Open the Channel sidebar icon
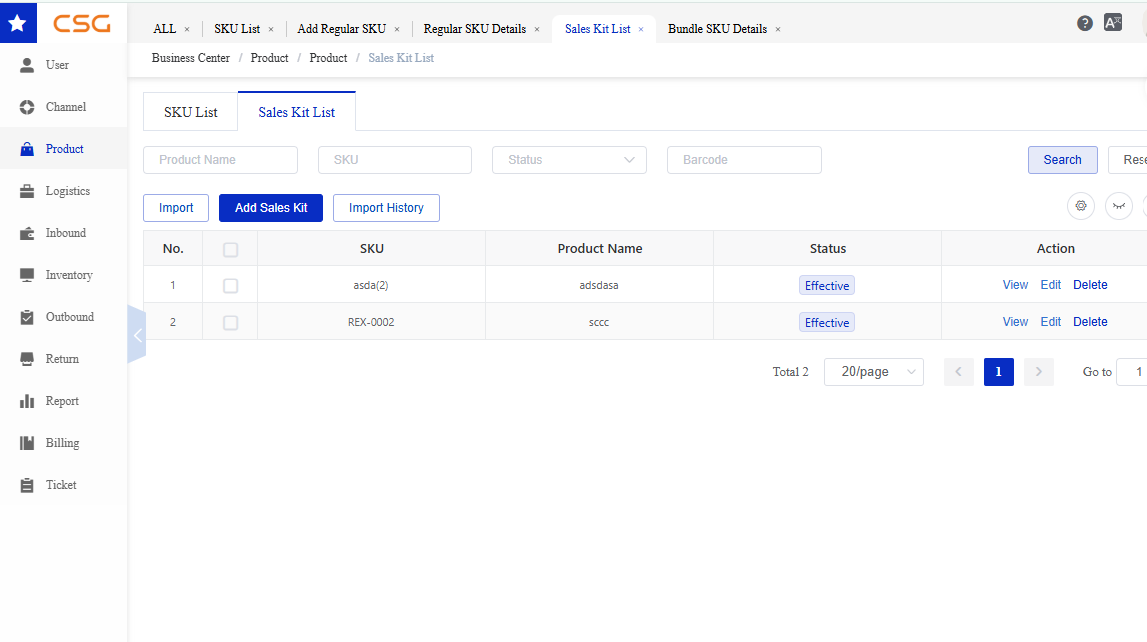This screenshot has height=642, width=1147. (27, 107)
